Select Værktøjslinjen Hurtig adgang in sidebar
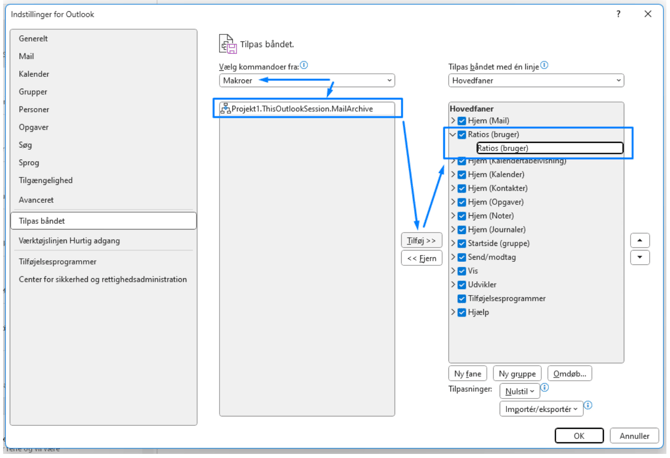The width and height of the screenshot is (670, 458). pyautogui.click(x=69, y=242)
